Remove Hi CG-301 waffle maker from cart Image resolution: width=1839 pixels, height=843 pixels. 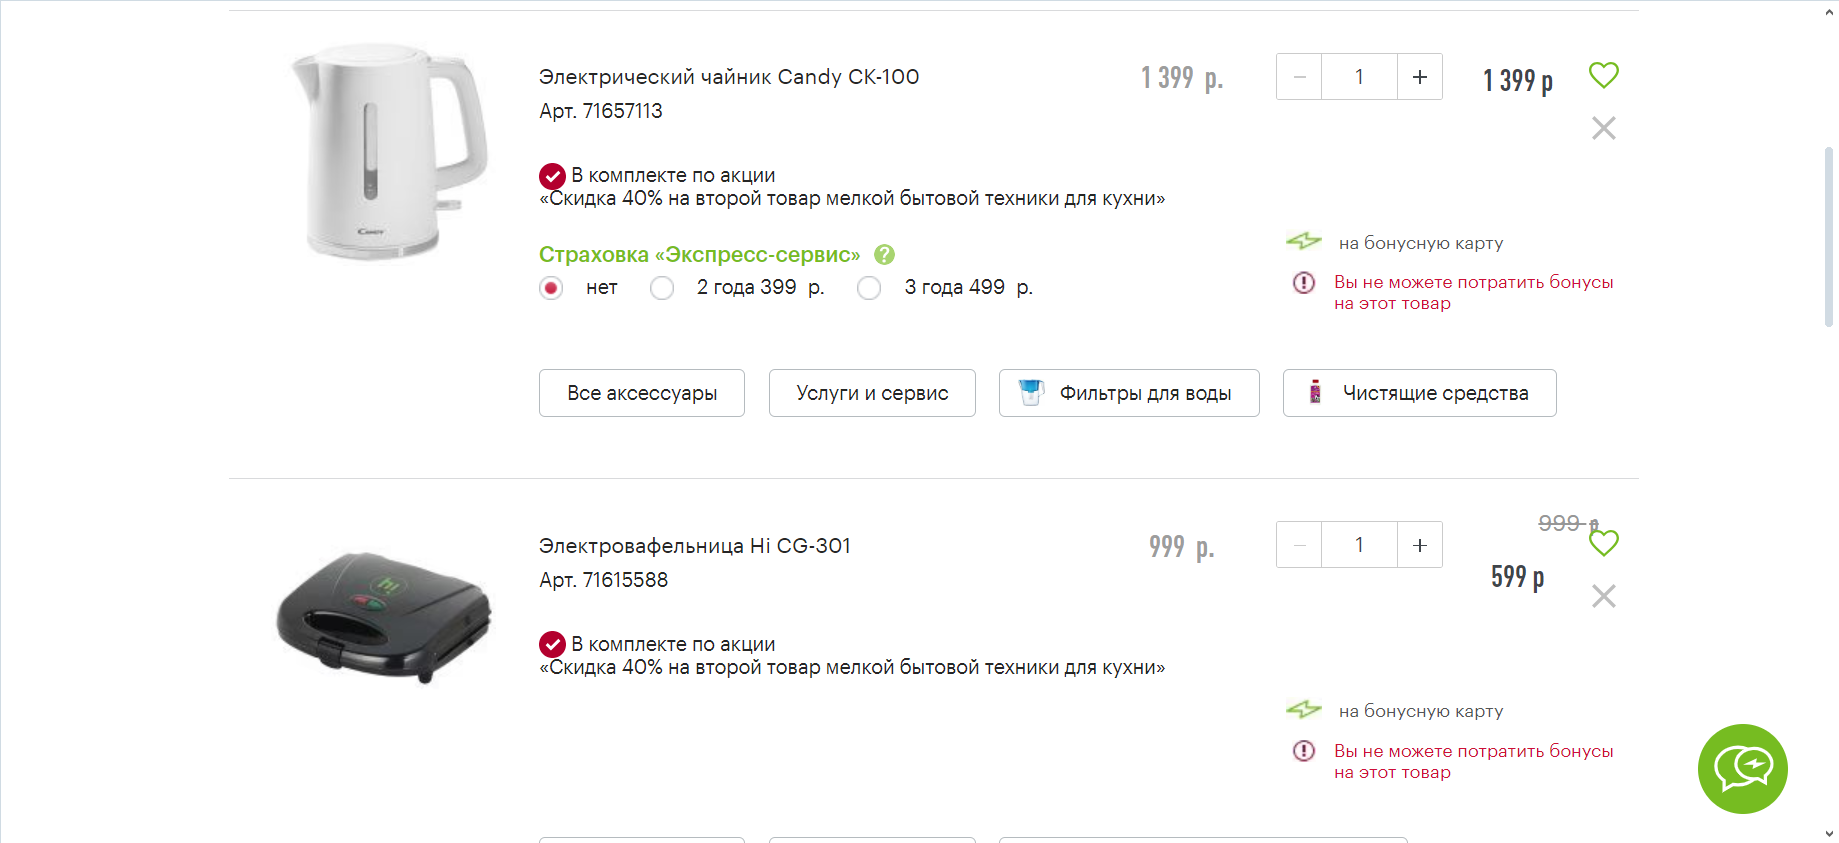point(1603,596)
